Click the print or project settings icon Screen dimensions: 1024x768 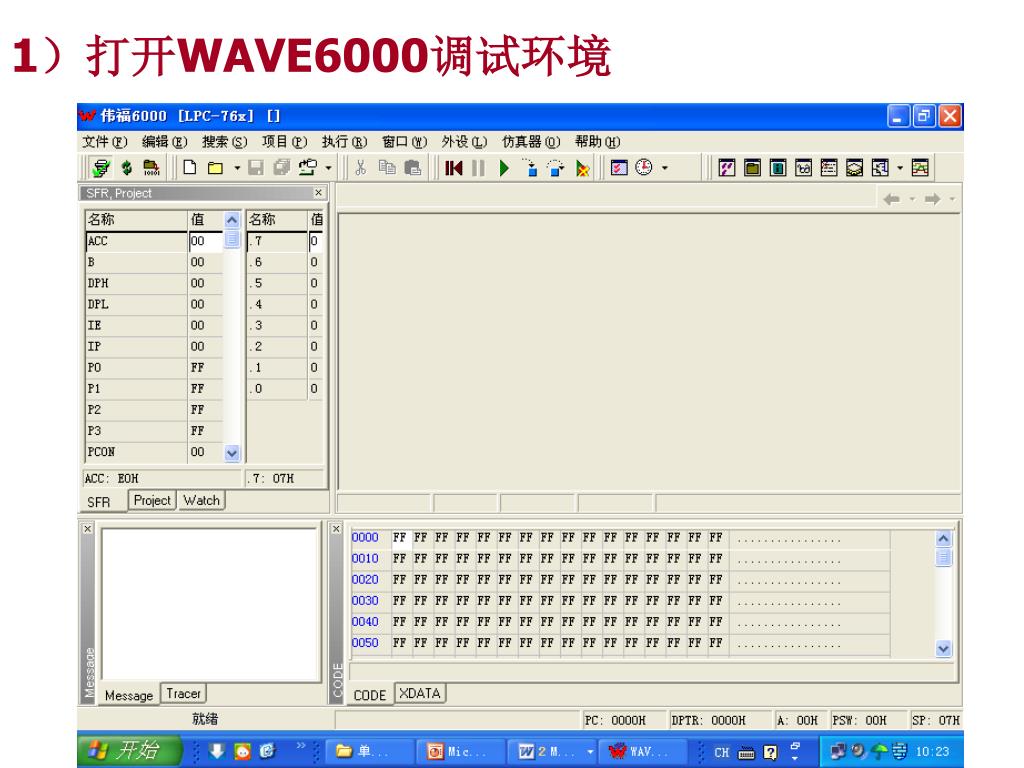pyautogui.click(x=308, y=168)
